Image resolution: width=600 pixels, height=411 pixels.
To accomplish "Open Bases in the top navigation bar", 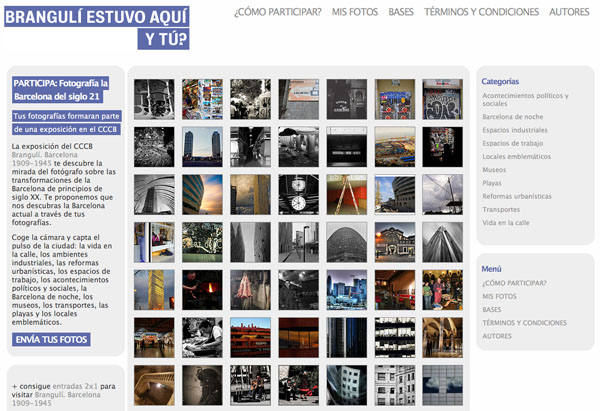I will pos(400,12).
